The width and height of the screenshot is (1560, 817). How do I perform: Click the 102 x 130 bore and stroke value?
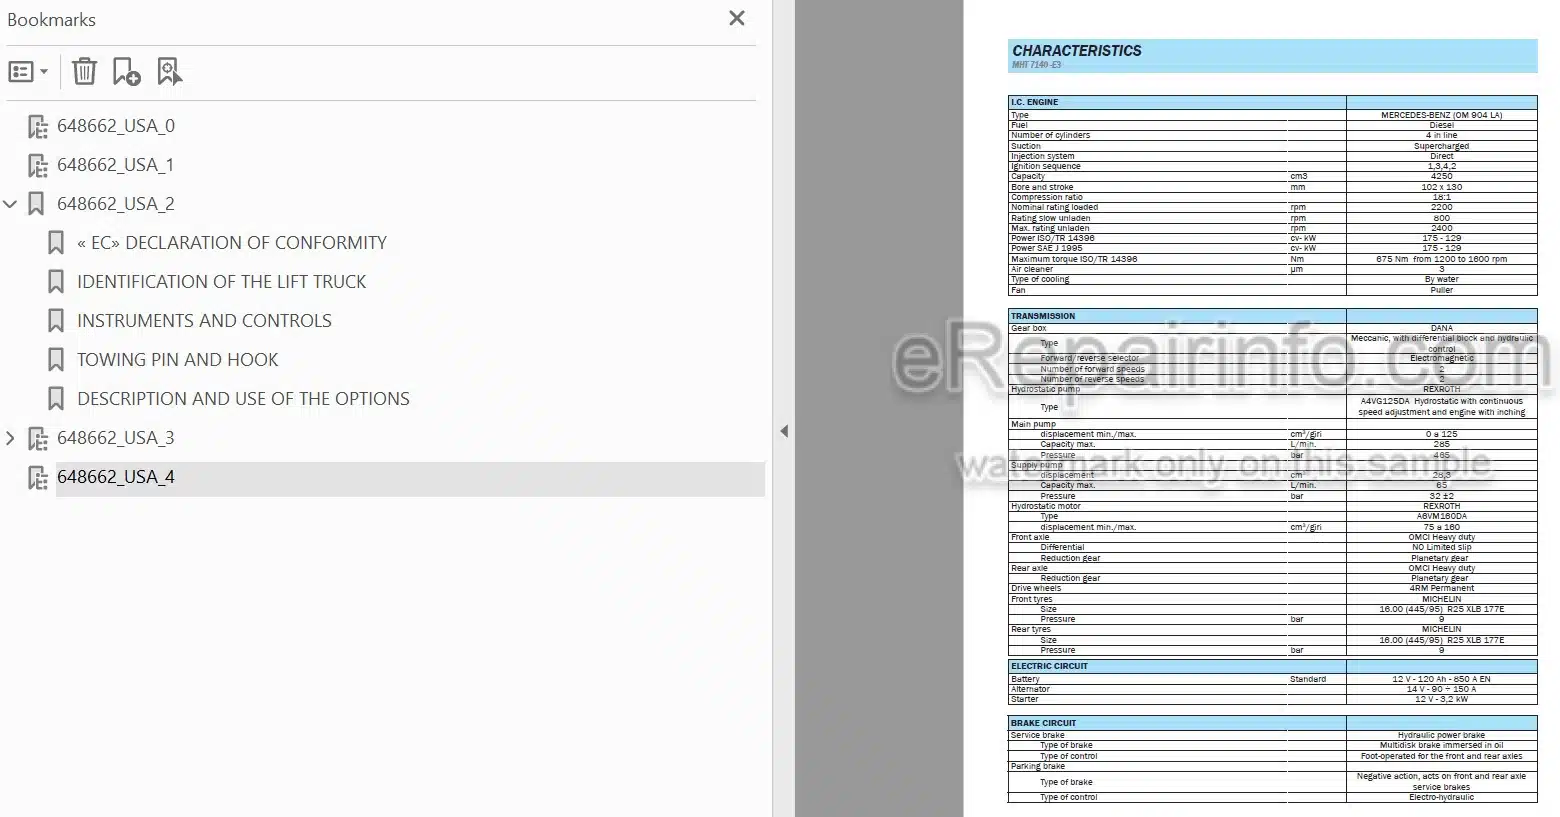[1441, 187]
